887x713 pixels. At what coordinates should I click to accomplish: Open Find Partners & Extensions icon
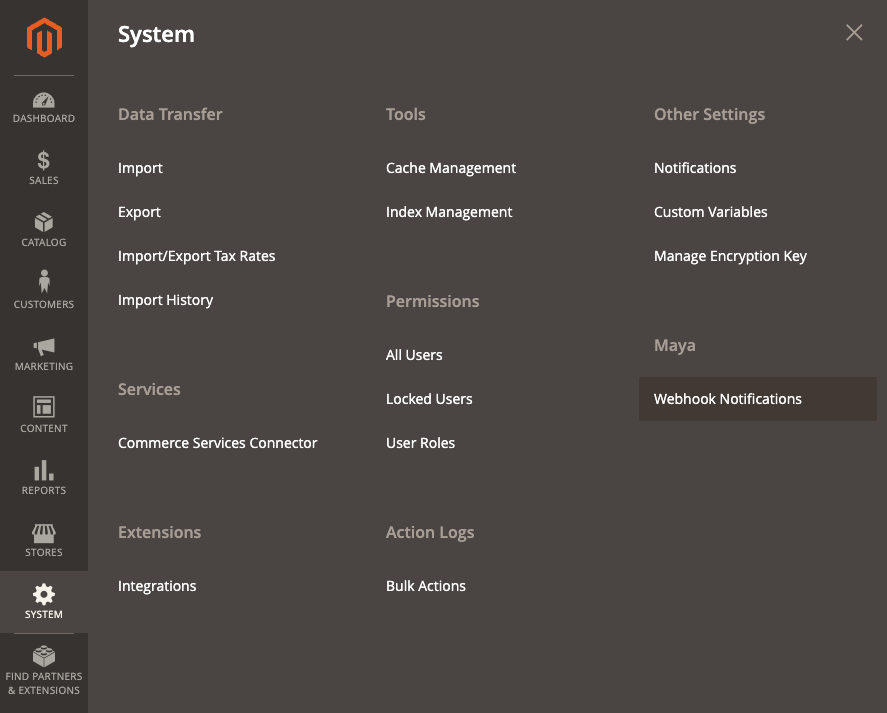44,657
